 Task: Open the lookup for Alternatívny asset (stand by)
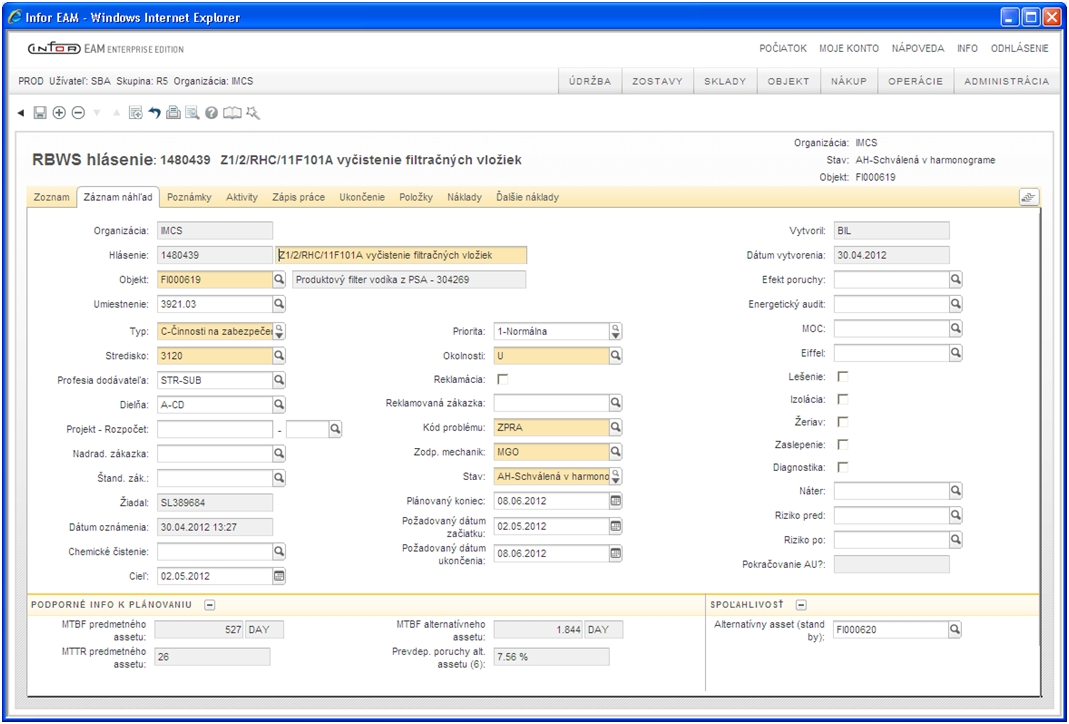coord(955,630)
